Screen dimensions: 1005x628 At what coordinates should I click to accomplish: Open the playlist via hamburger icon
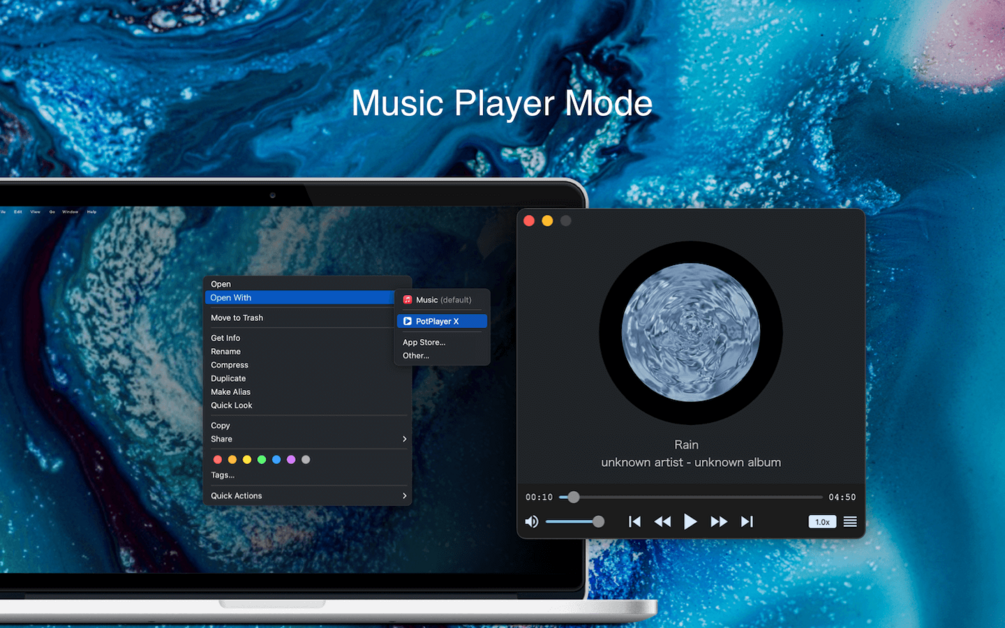point(849,520)
